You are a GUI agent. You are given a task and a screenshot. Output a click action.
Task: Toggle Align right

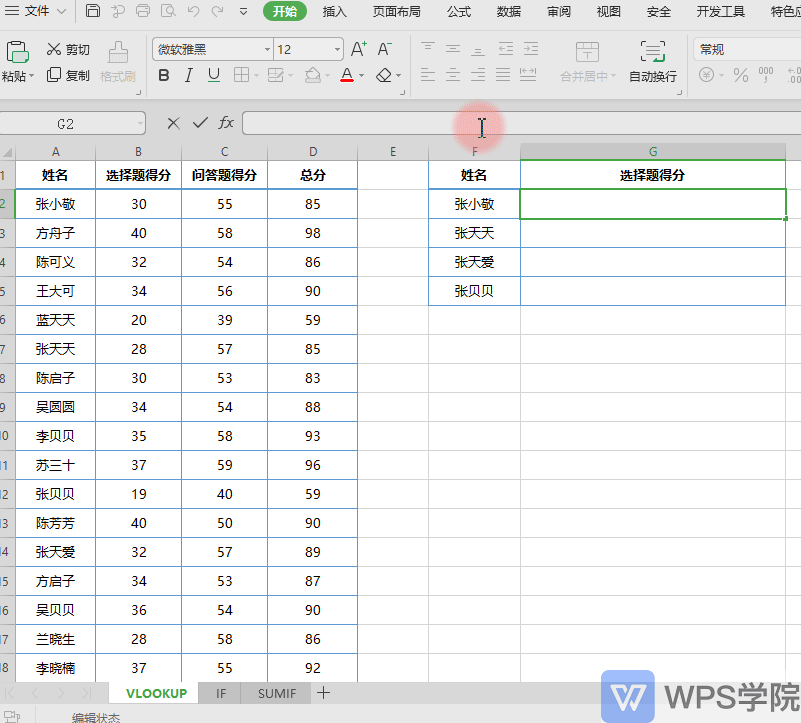click(x=478, y=76)
